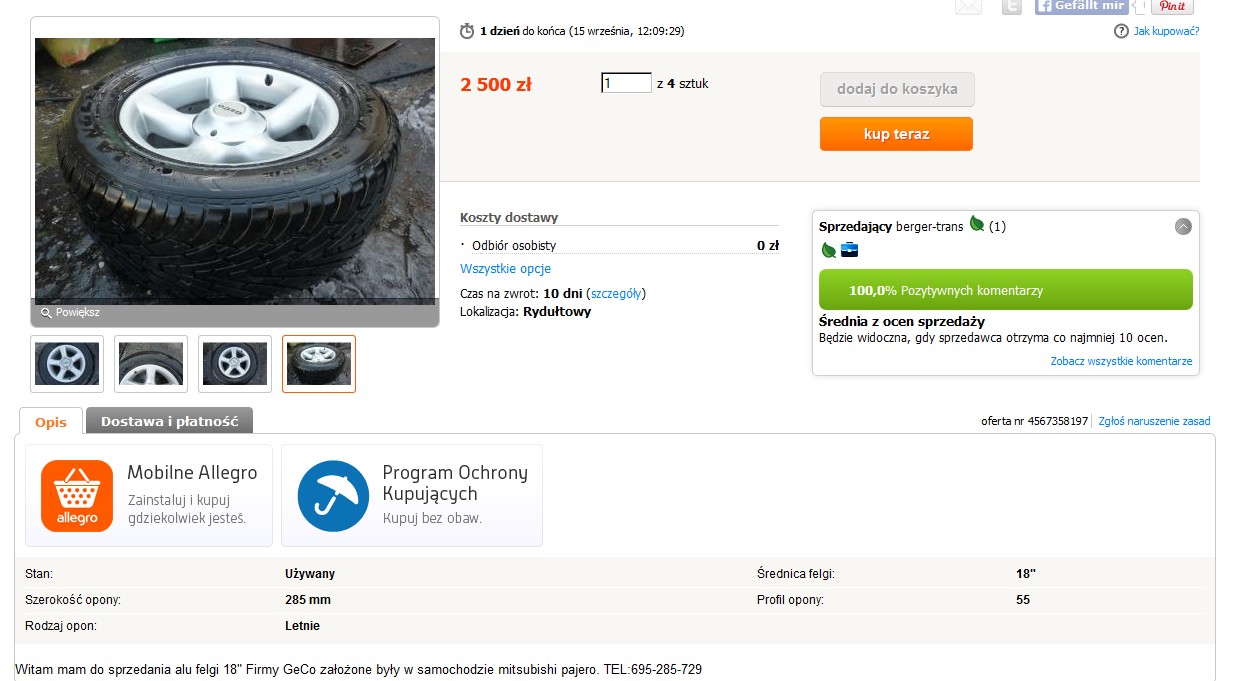Switch to the Opis tab
This screenshot has width=1234, height=681.
[51, 421]
